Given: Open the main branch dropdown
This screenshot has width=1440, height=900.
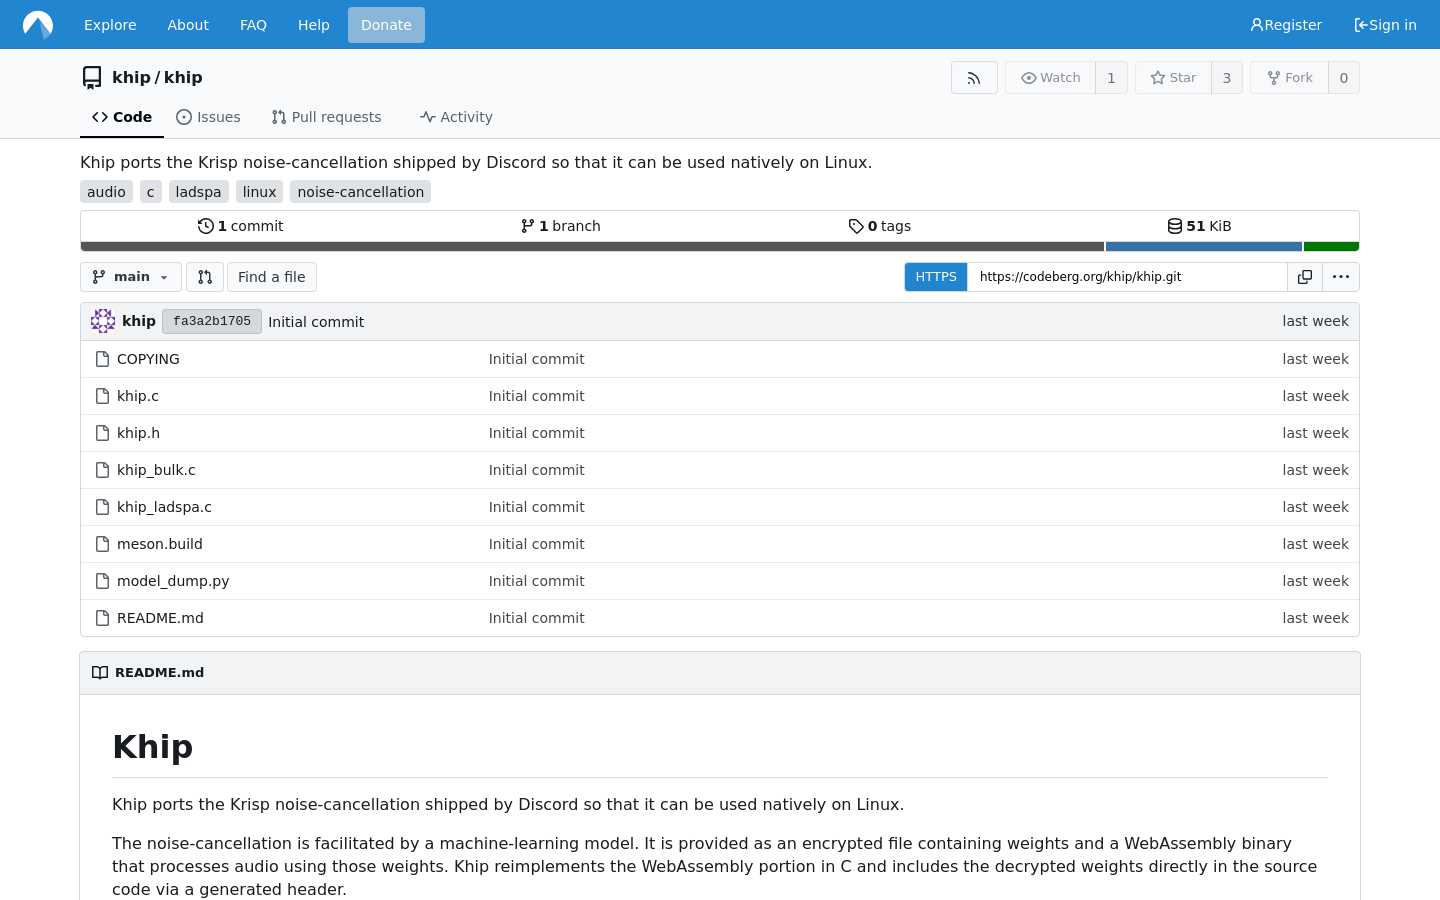Looking at the screenshot, I should [x=131, y=277].
